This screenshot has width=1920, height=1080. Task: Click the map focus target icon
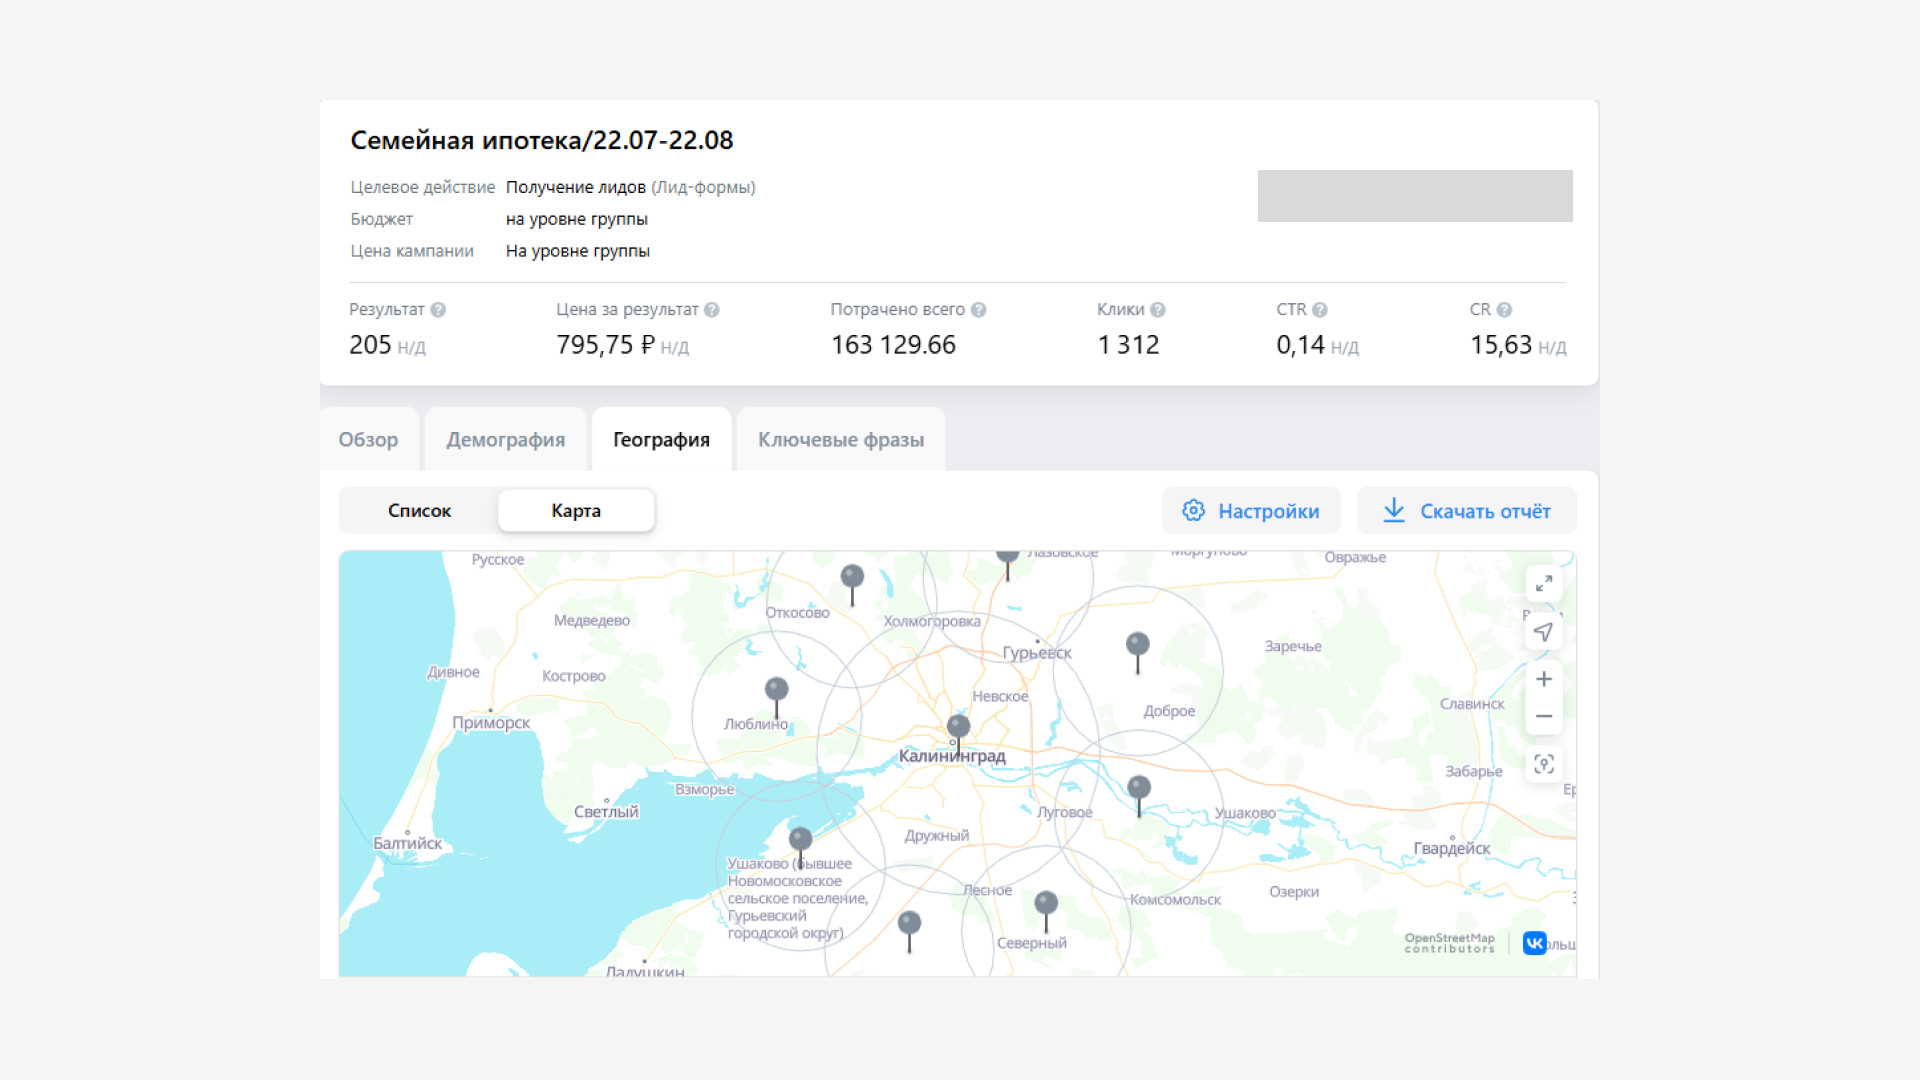tap(1544, 764)
